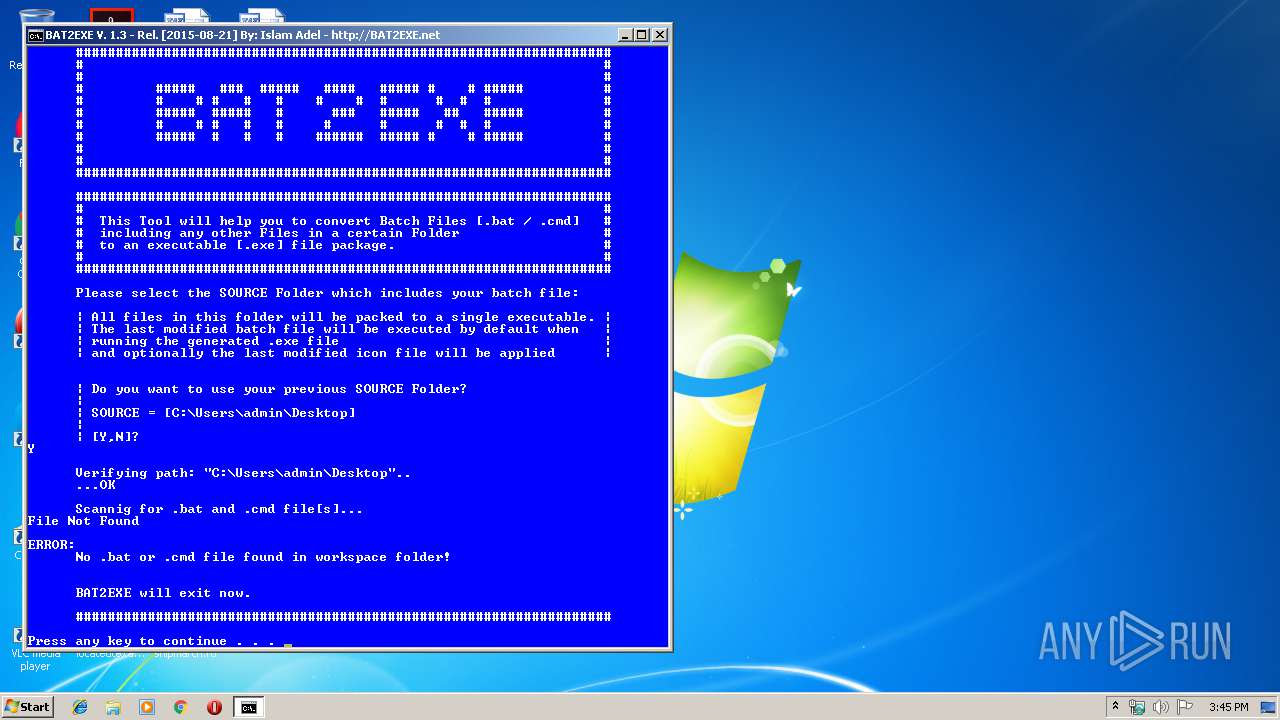Screen dimensions: 1280x720
Task: Click 'to an executable [.exe] file package.' line
Action: [x=247, y=245]
